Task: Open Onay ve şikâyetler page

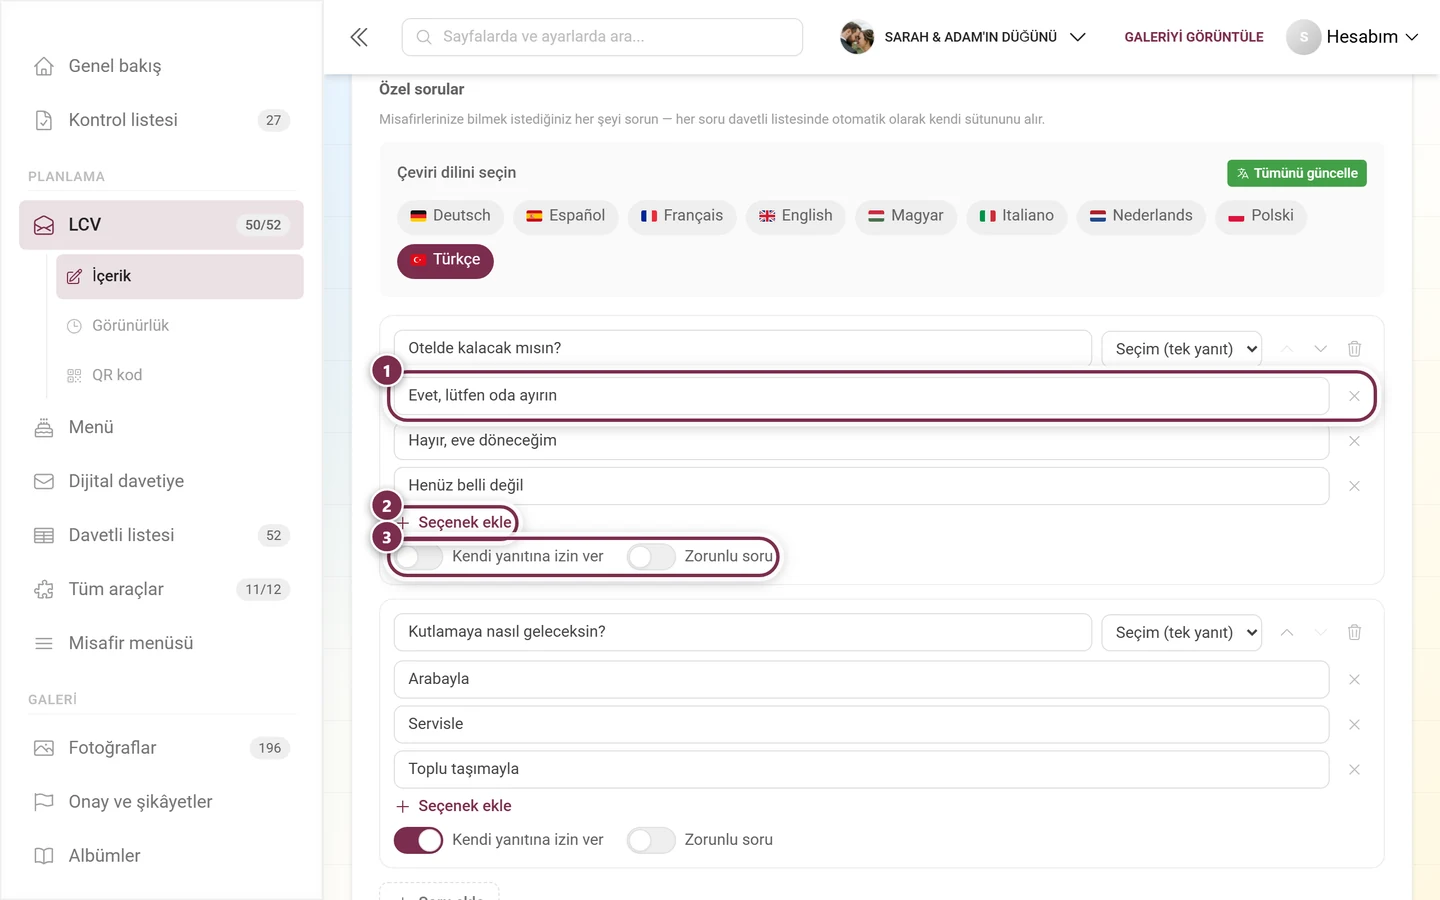Action: point(161,802)
